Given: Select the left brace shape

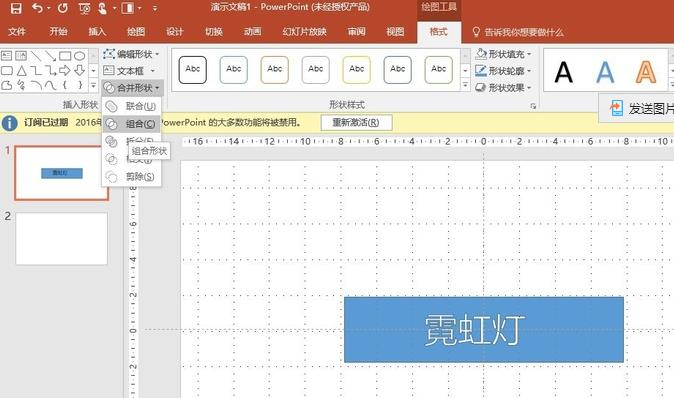Looking at the screenshot, I should (x=65, y=85).
